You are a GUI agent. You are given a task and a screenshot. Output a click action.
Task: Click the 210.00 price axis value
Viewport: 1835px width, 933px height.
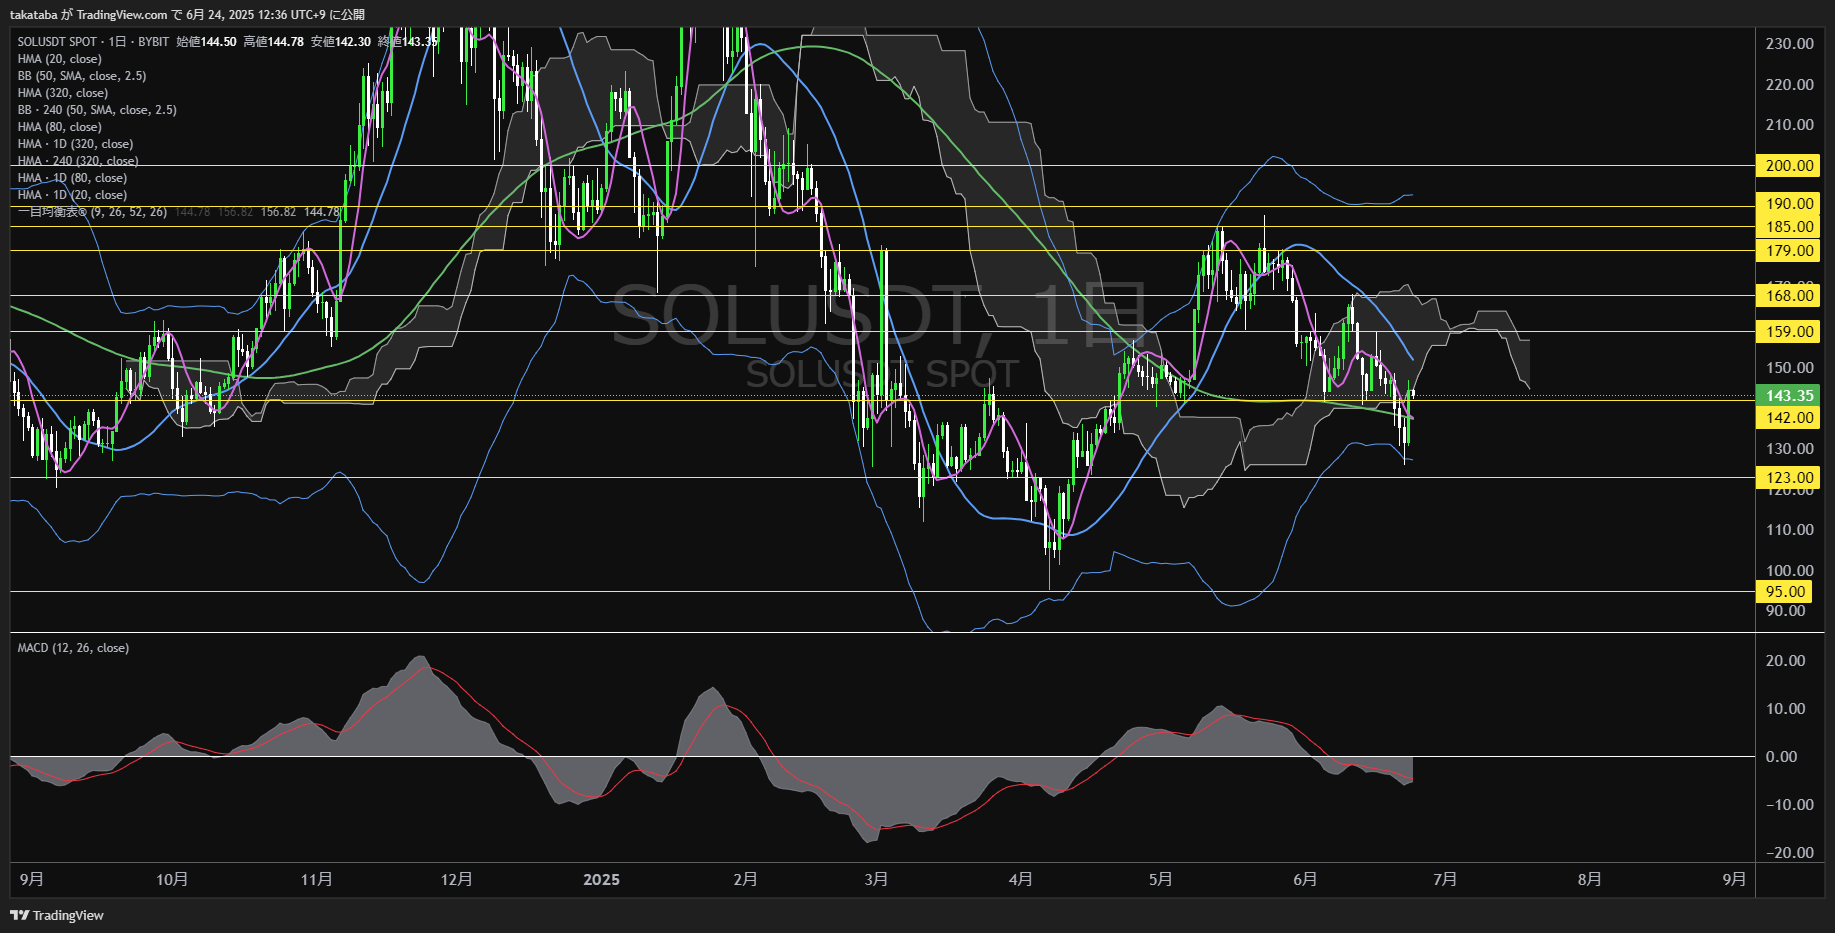[x=1790, y=125]
